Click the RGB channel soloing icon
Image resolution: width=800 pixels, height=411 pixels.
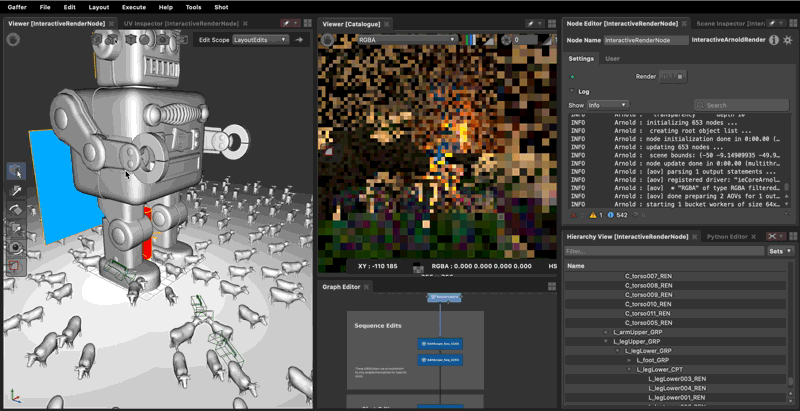(x=471, y=40)
